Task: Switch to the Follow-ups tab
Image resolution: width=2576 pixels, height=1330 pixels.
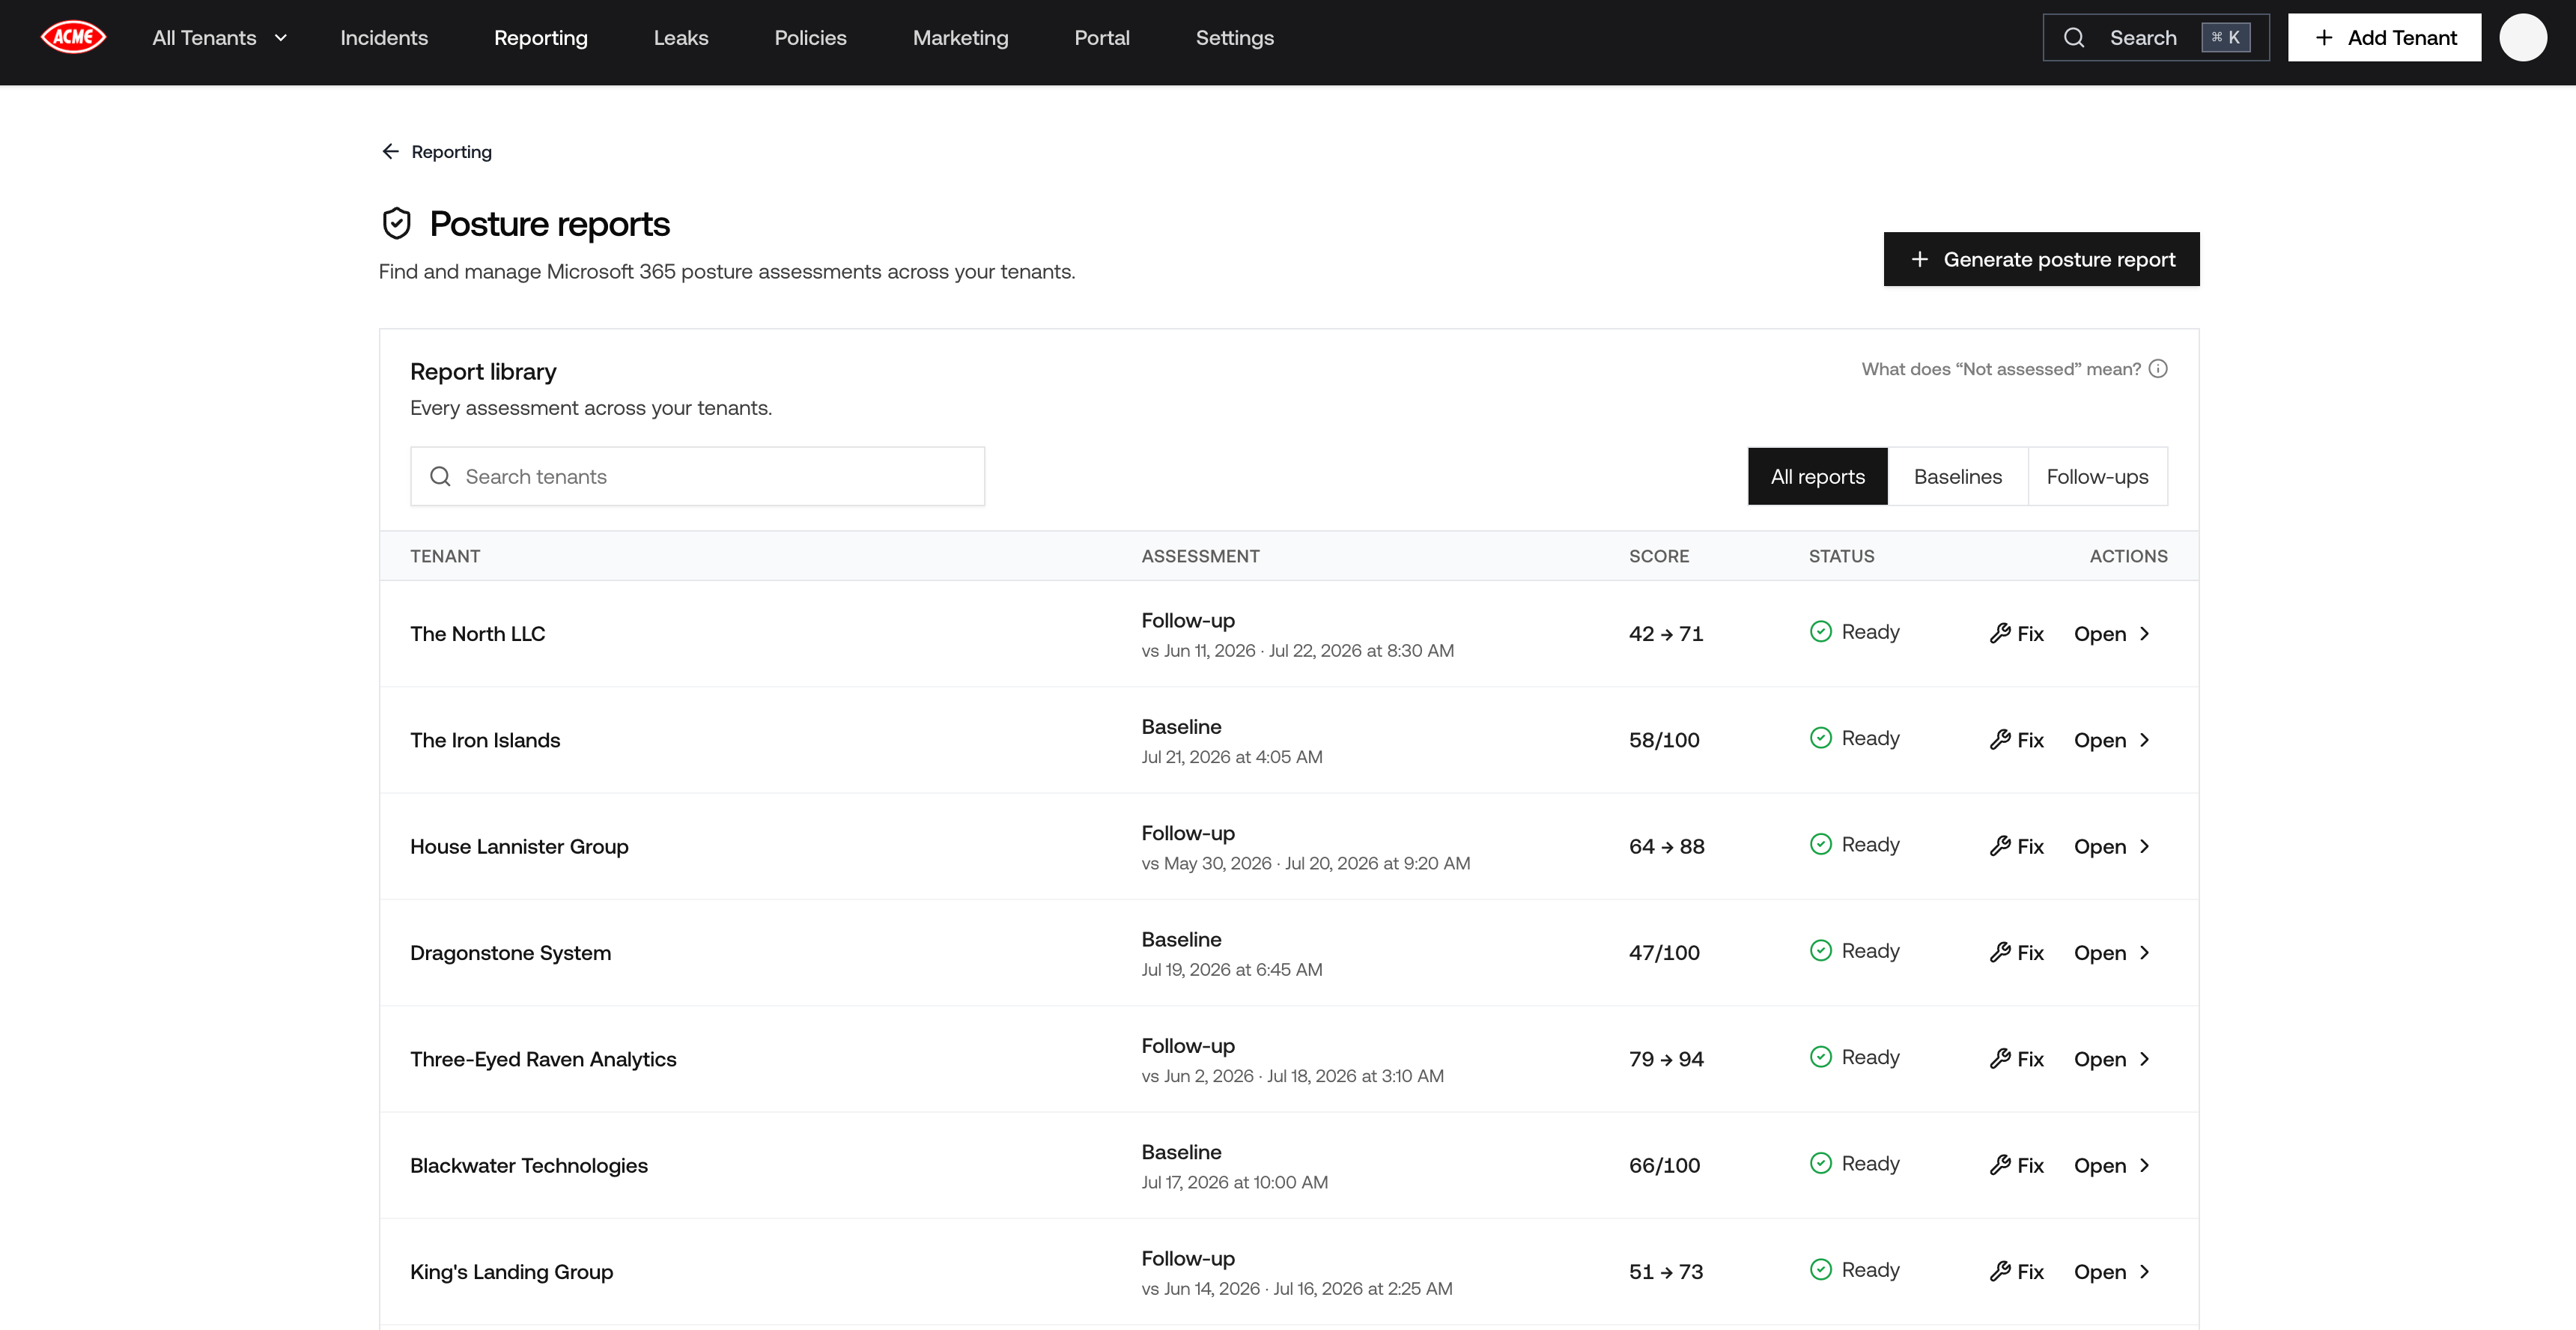Action: pos(2097,476)
